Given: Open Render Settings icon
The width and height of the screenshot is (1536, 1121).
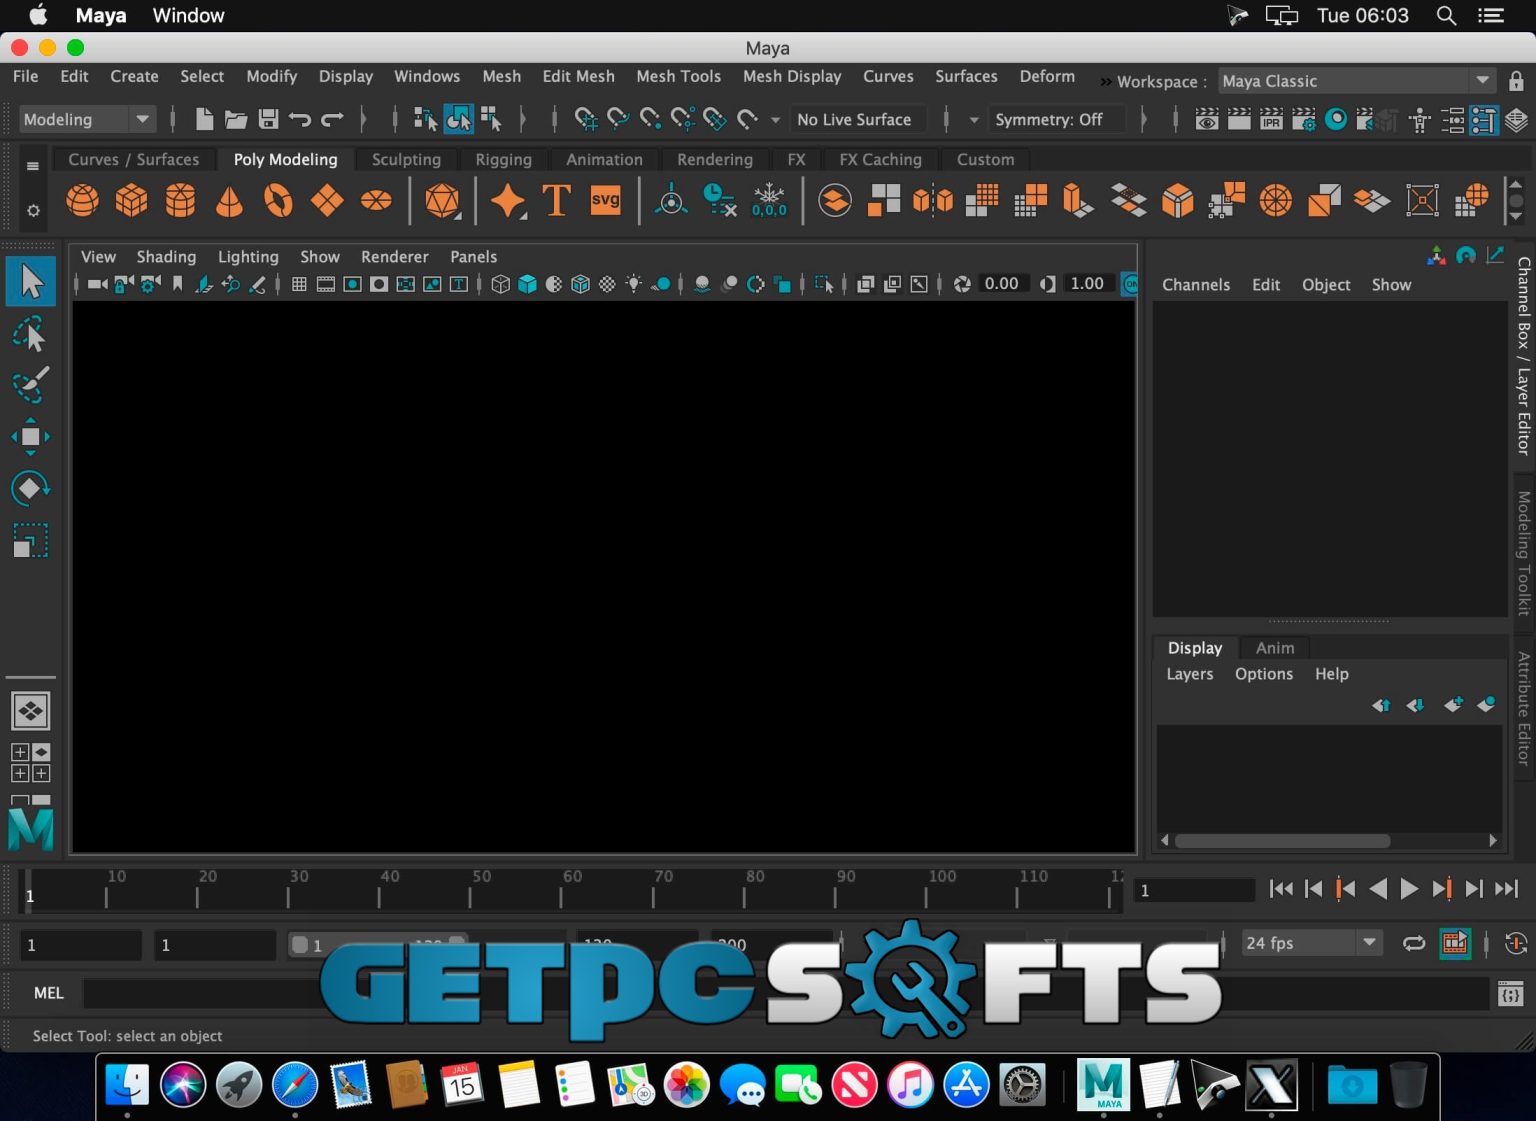Looking at the screenshot, I should coord(1303,120).
